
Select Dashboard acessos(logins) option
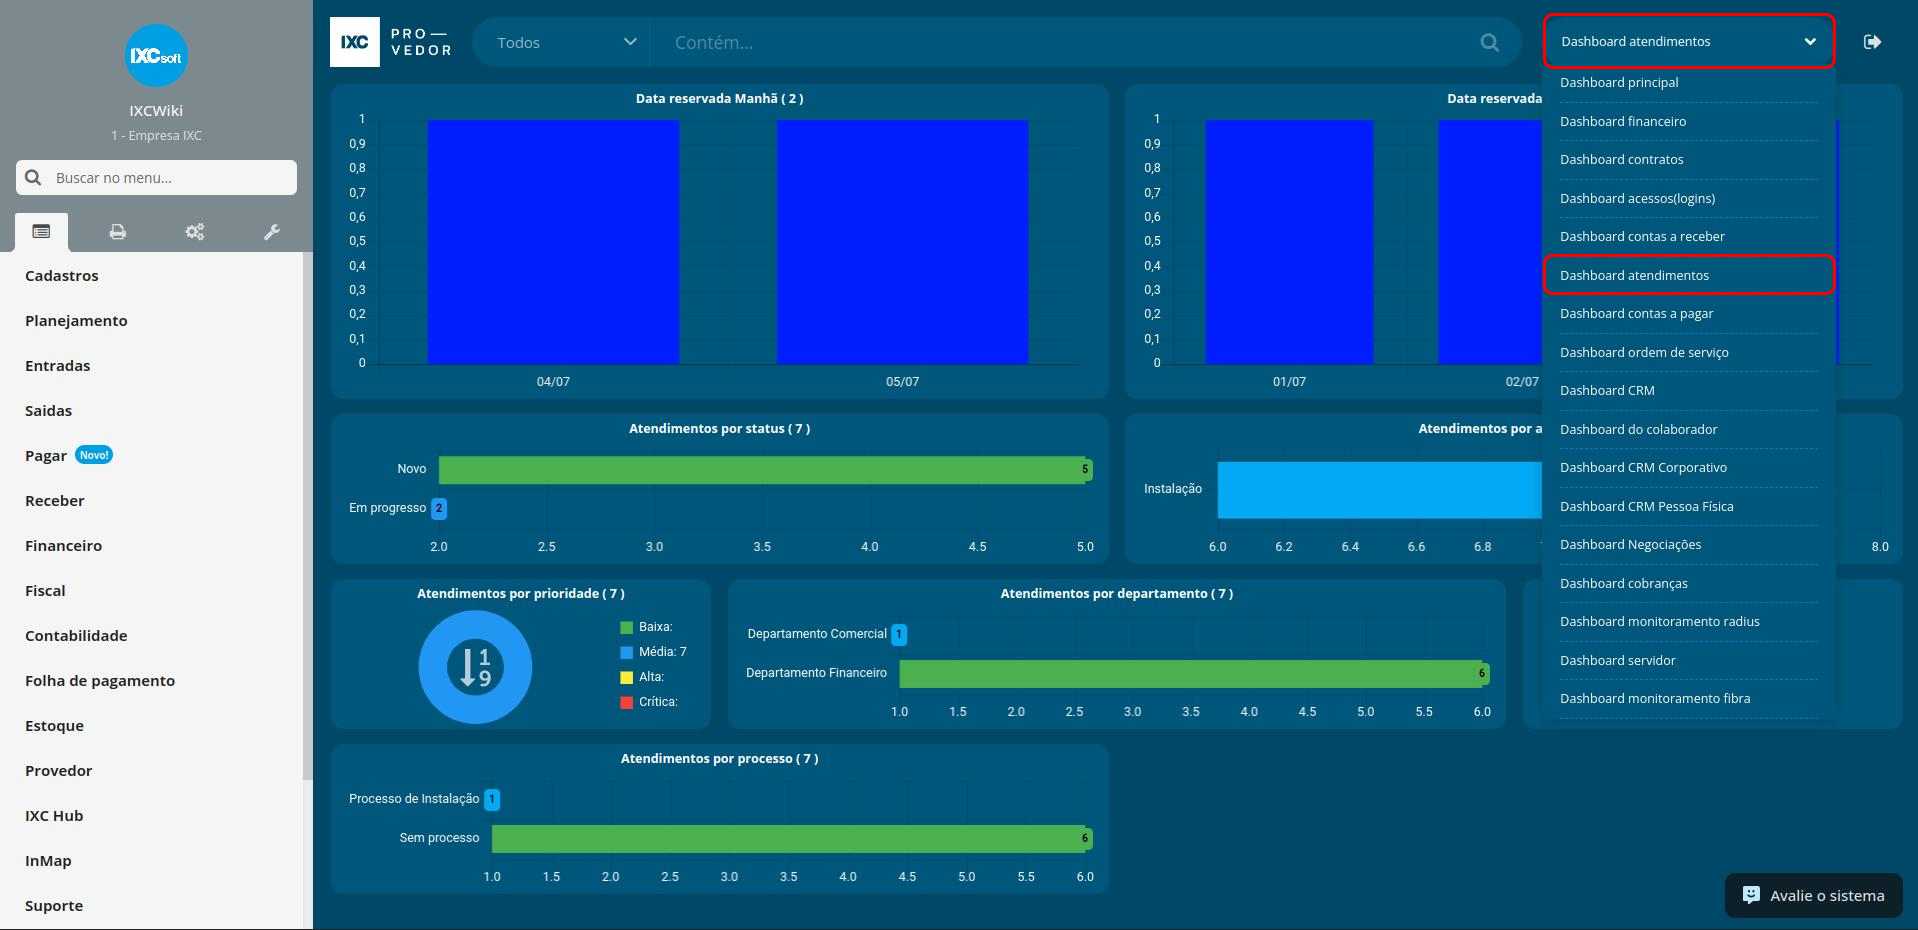[x=1689, y=198]
